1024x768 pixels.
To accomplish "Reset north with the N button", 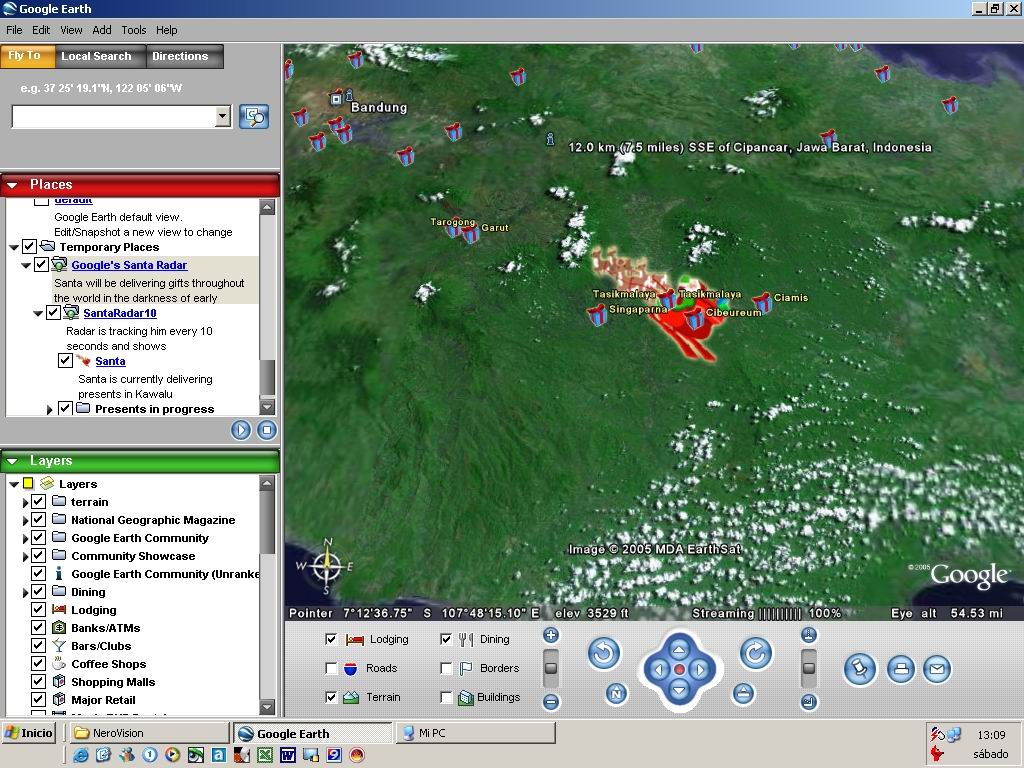I will pos(615,694).
